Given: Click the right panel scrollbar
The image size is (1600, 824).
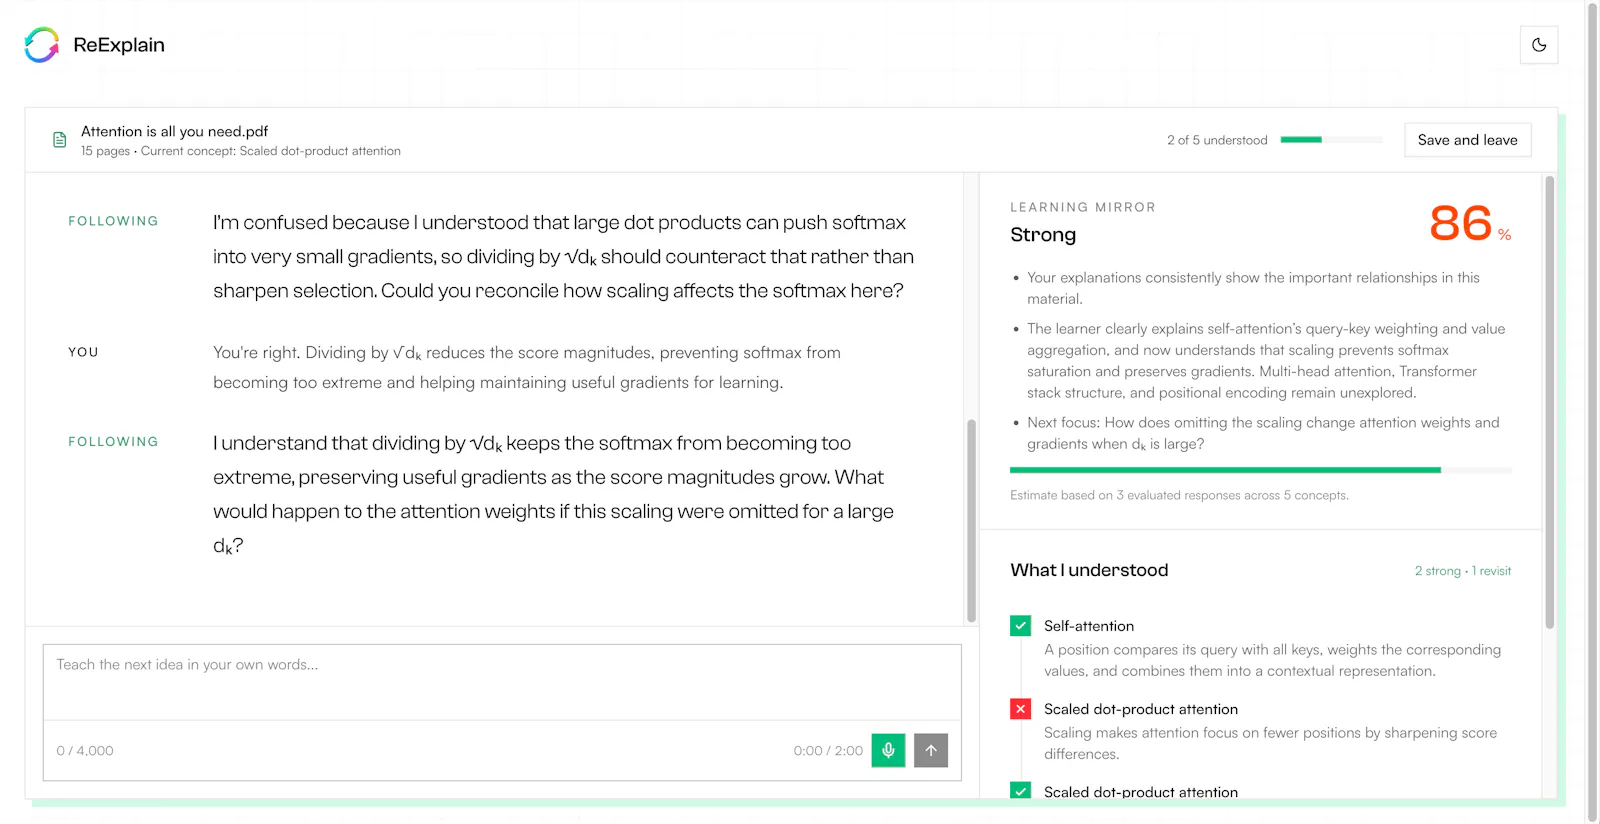Looking at the screenshot, I should point(1549,402).
